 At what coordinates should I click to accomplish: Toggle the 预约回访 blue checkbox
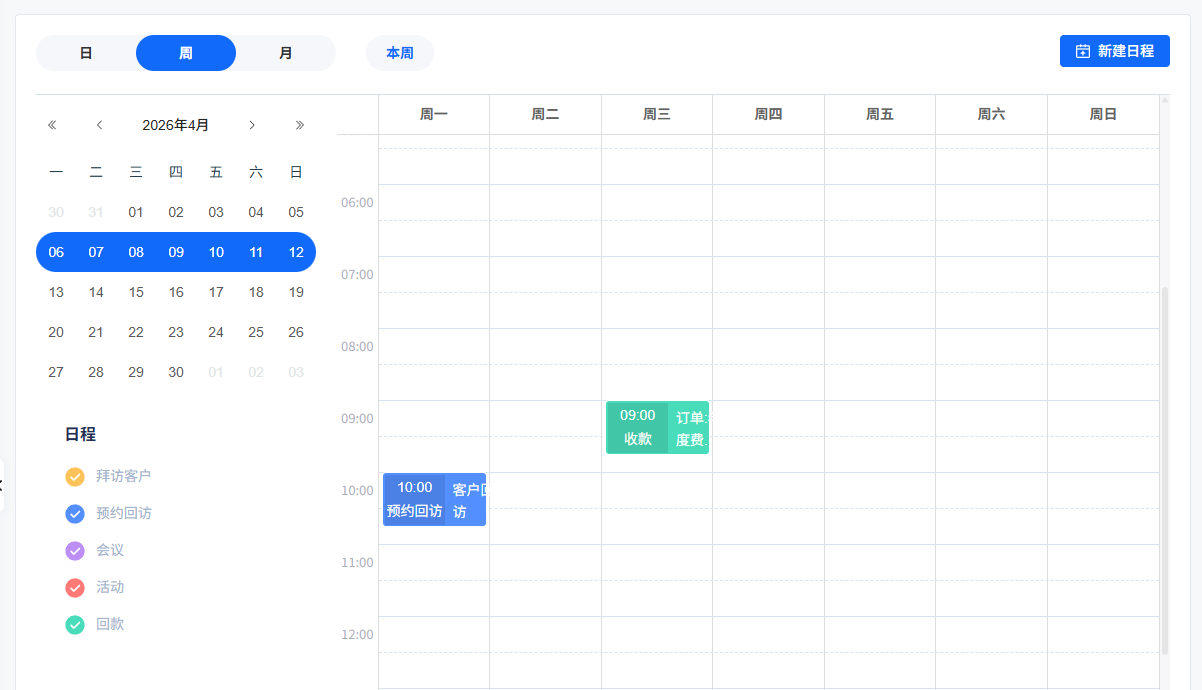coord(75,514)
